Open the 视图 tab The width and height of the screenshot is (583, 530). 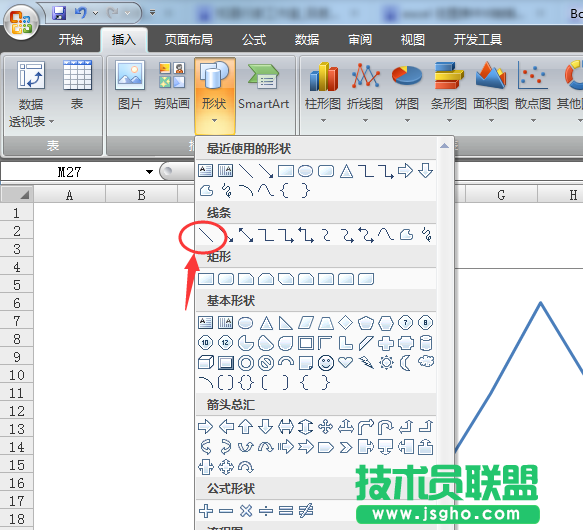pyautogui.click(x=413, y=39)
